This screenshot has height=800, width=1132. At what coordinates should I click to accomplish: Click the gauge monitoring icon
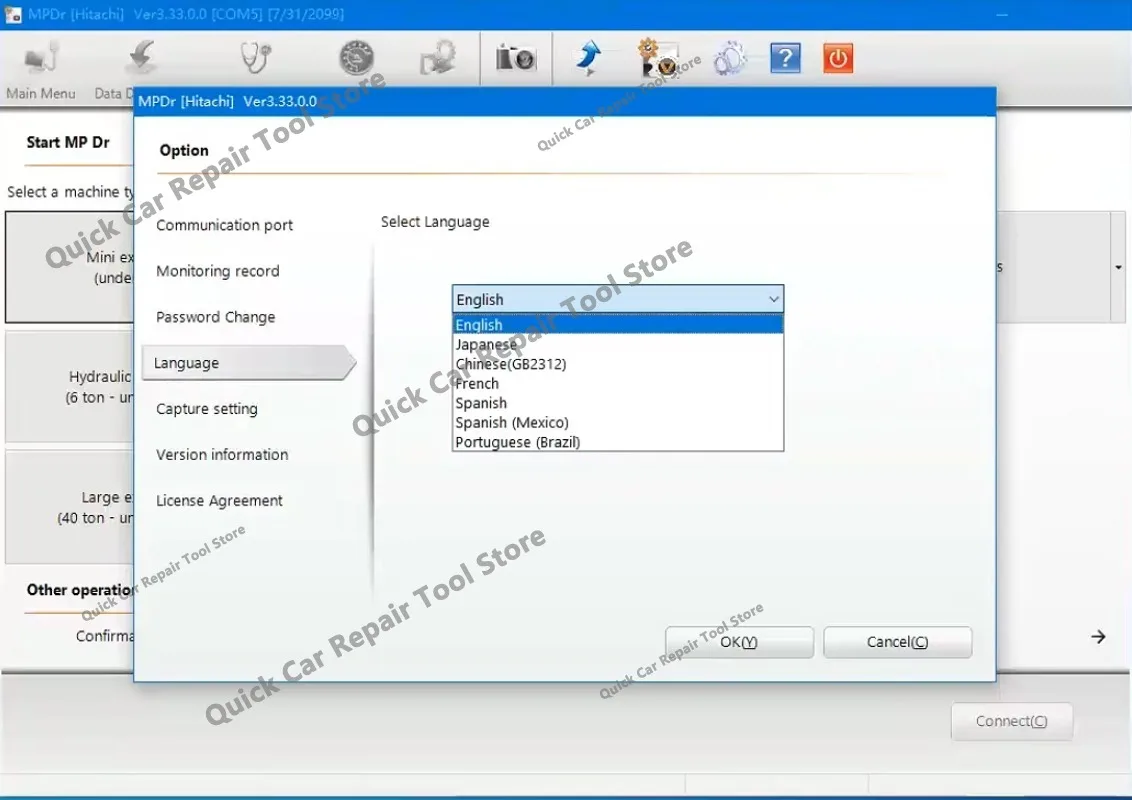point(357,58)
